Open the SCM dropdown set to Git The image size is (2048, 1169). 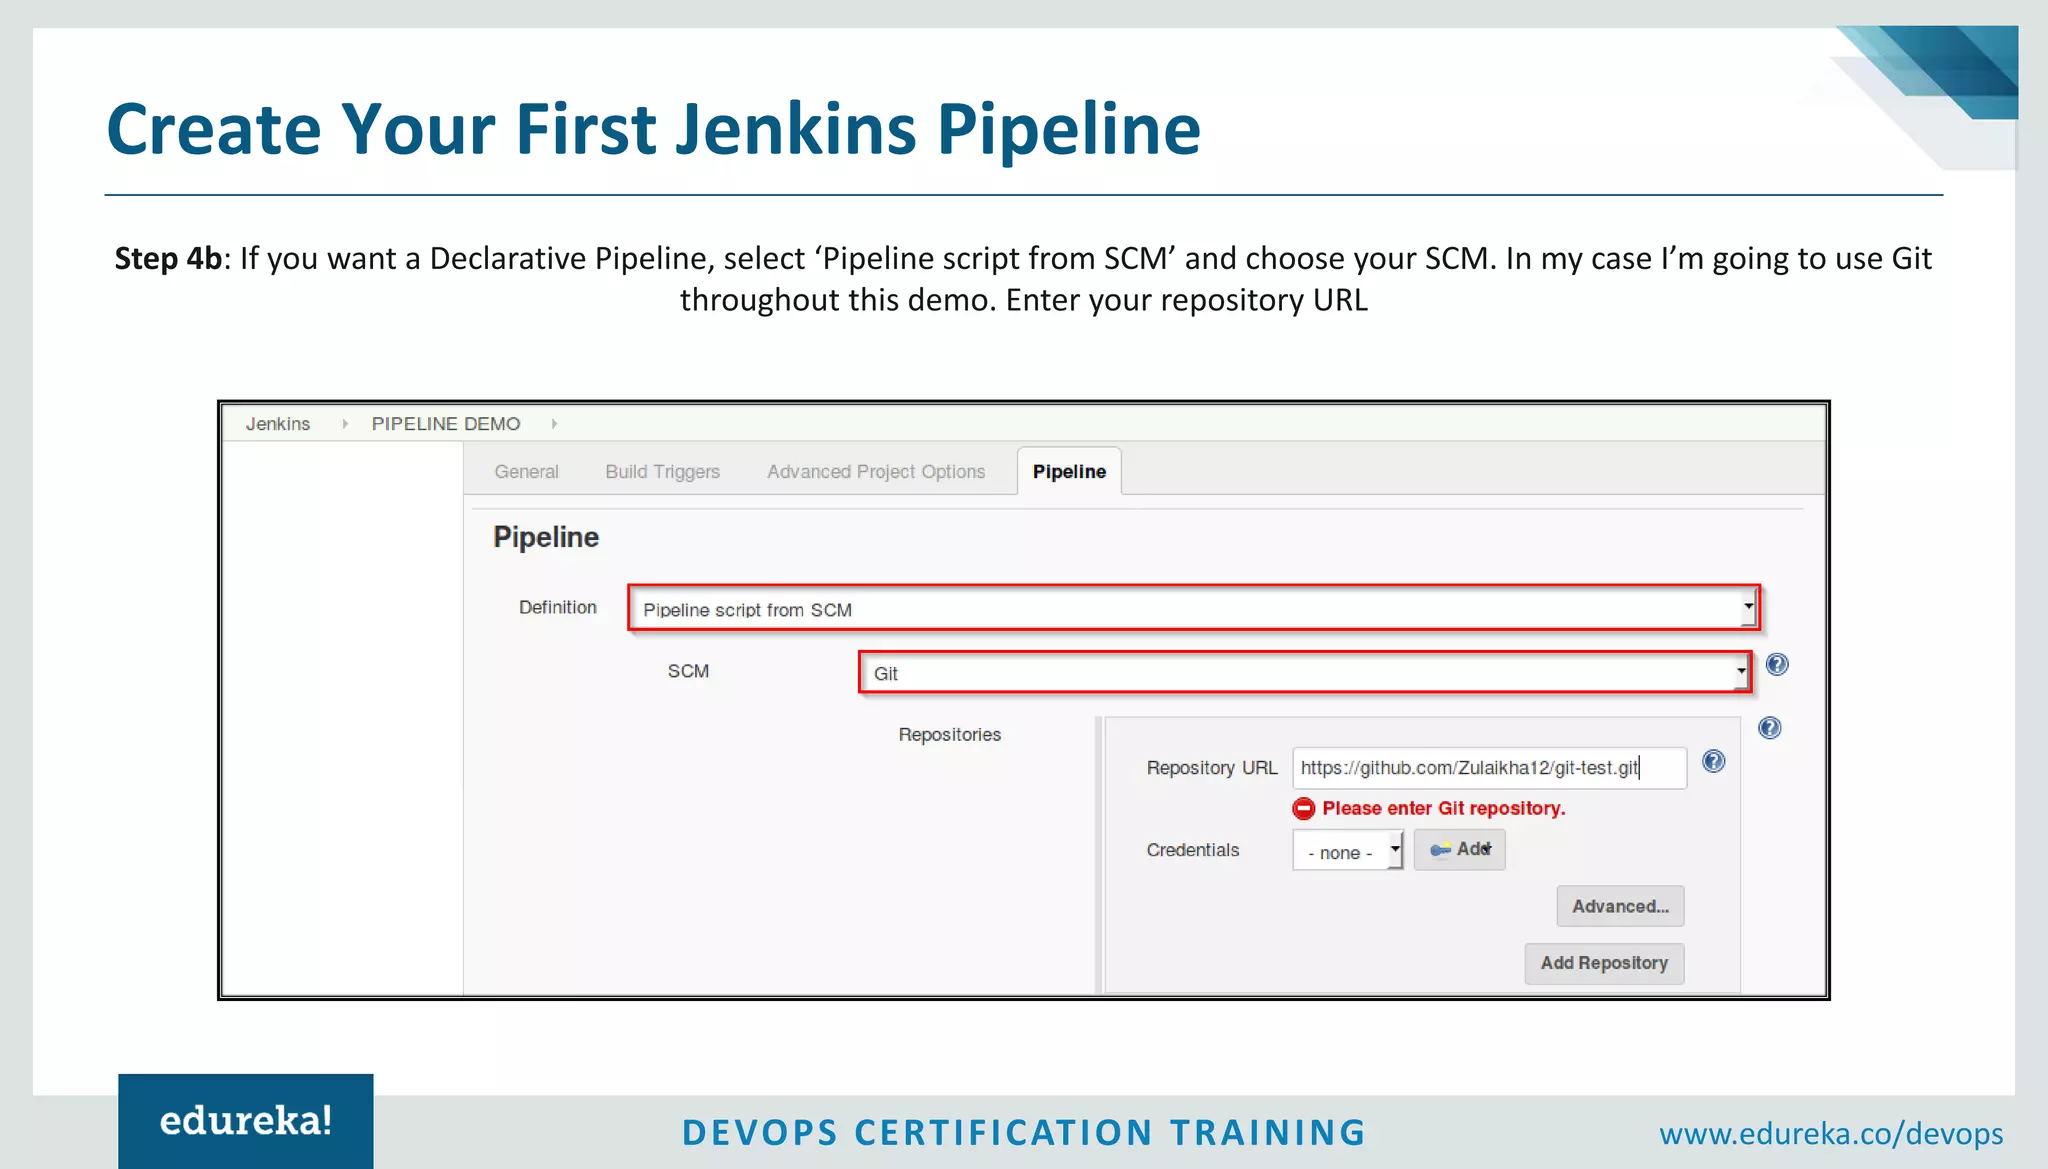click(1305, 672)
